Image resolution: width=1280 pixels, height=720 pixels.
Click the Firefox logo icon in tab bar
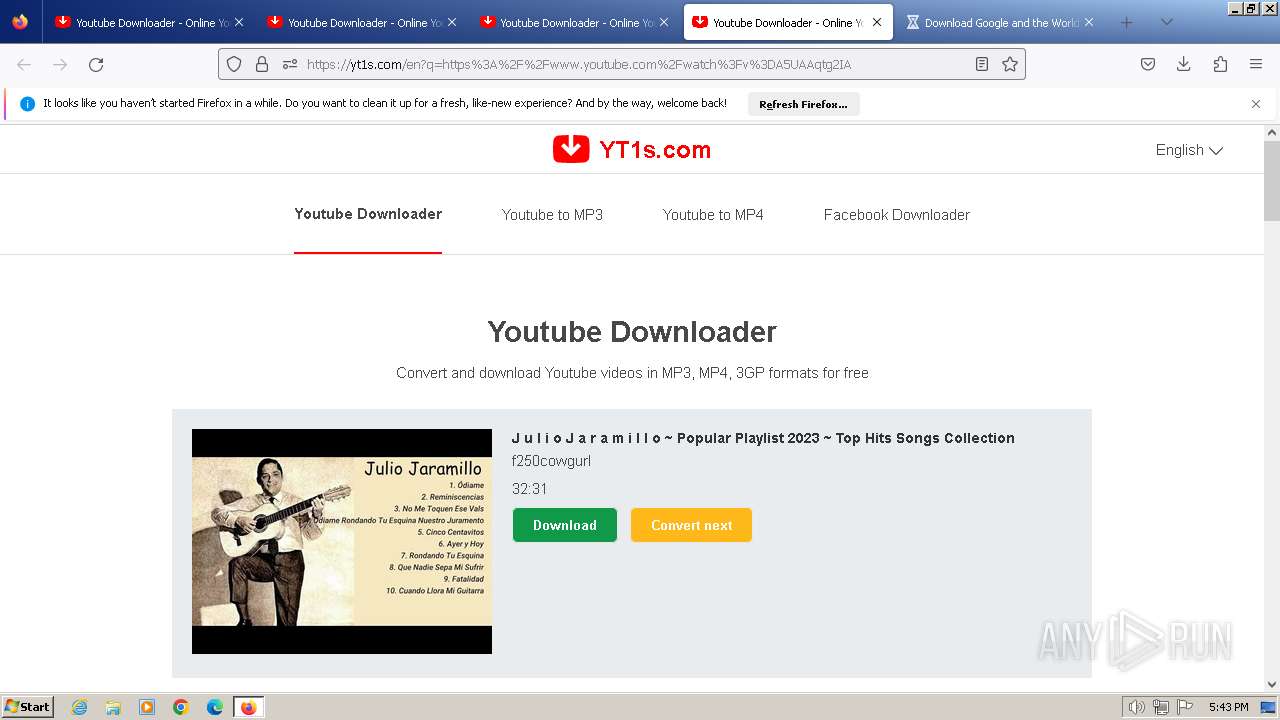[20, 22]
